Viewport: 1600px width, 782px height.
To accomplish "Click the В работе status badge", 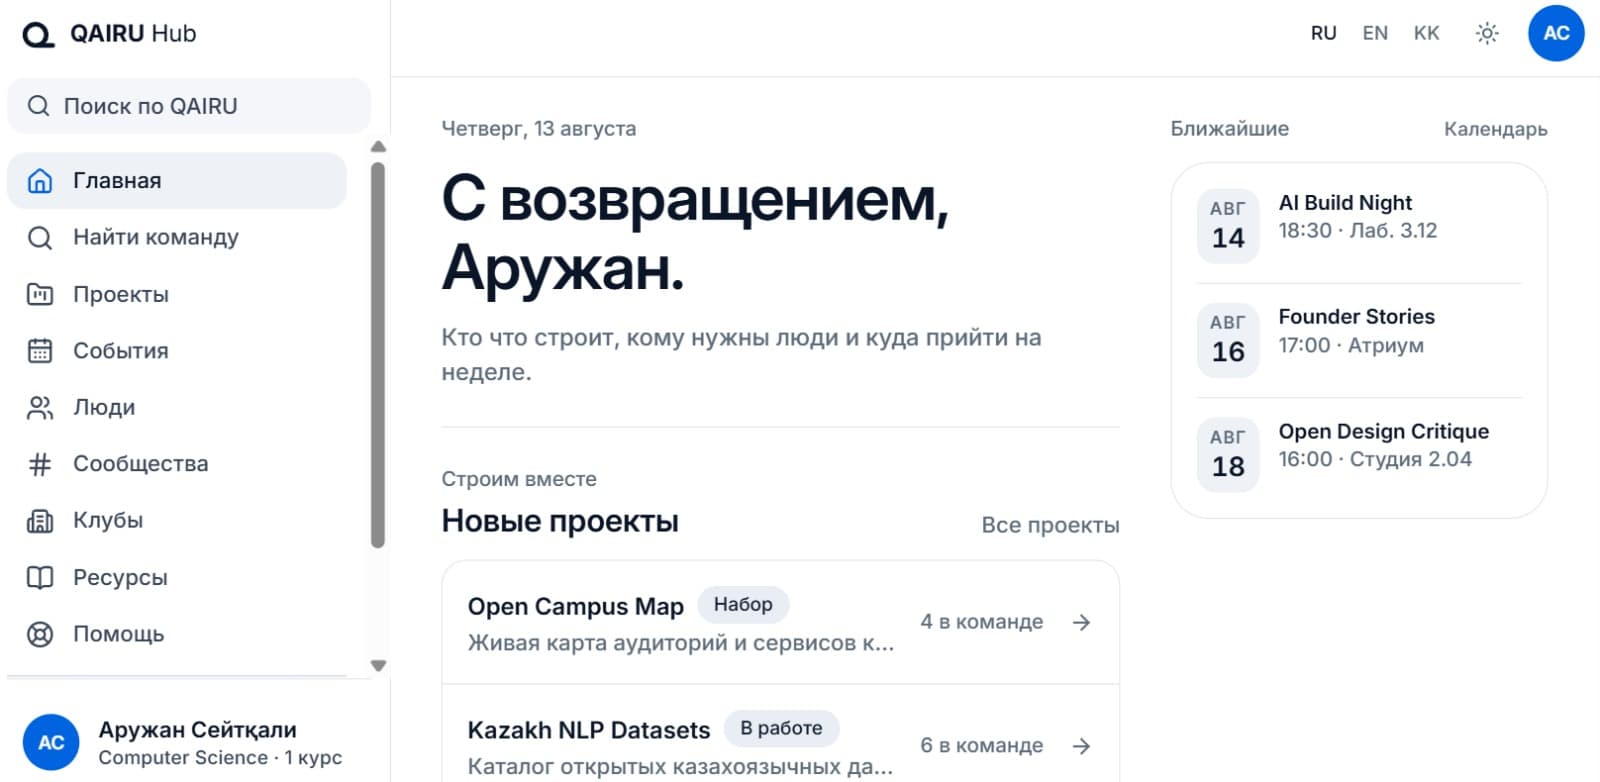I will pos(781,729).
